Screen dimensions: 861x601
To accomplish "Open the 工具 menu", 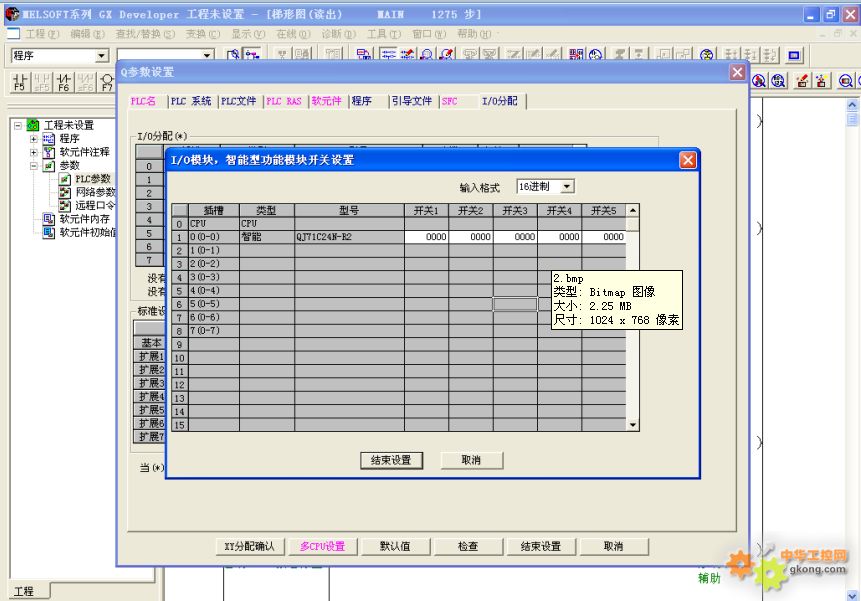I will click(x=384, y=34).
